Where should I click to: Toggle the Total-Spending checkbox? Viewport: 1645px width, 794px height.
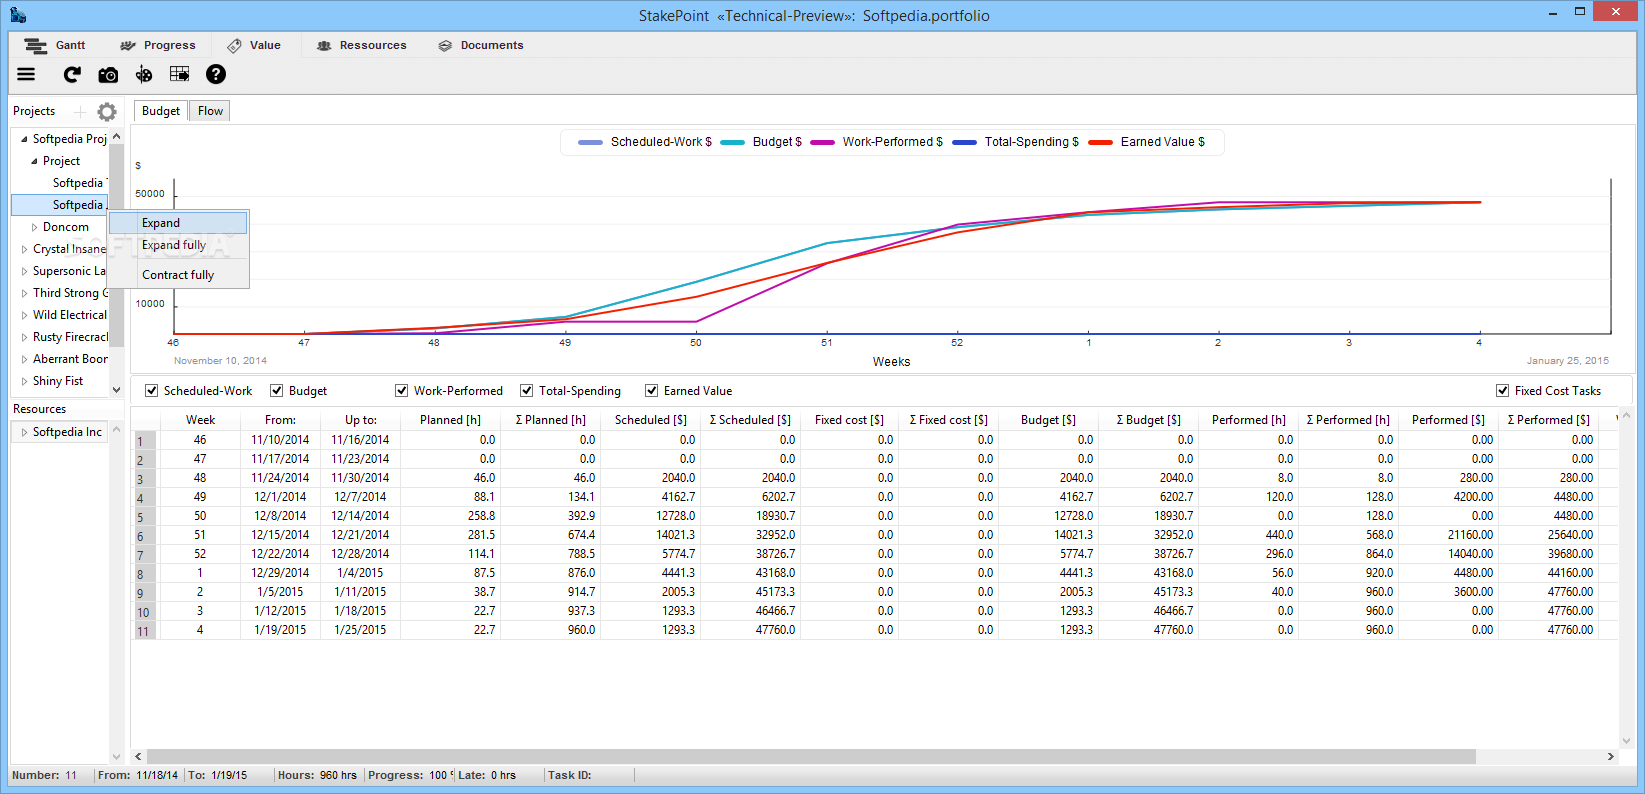pyautogui.click(x=527, y=391)
